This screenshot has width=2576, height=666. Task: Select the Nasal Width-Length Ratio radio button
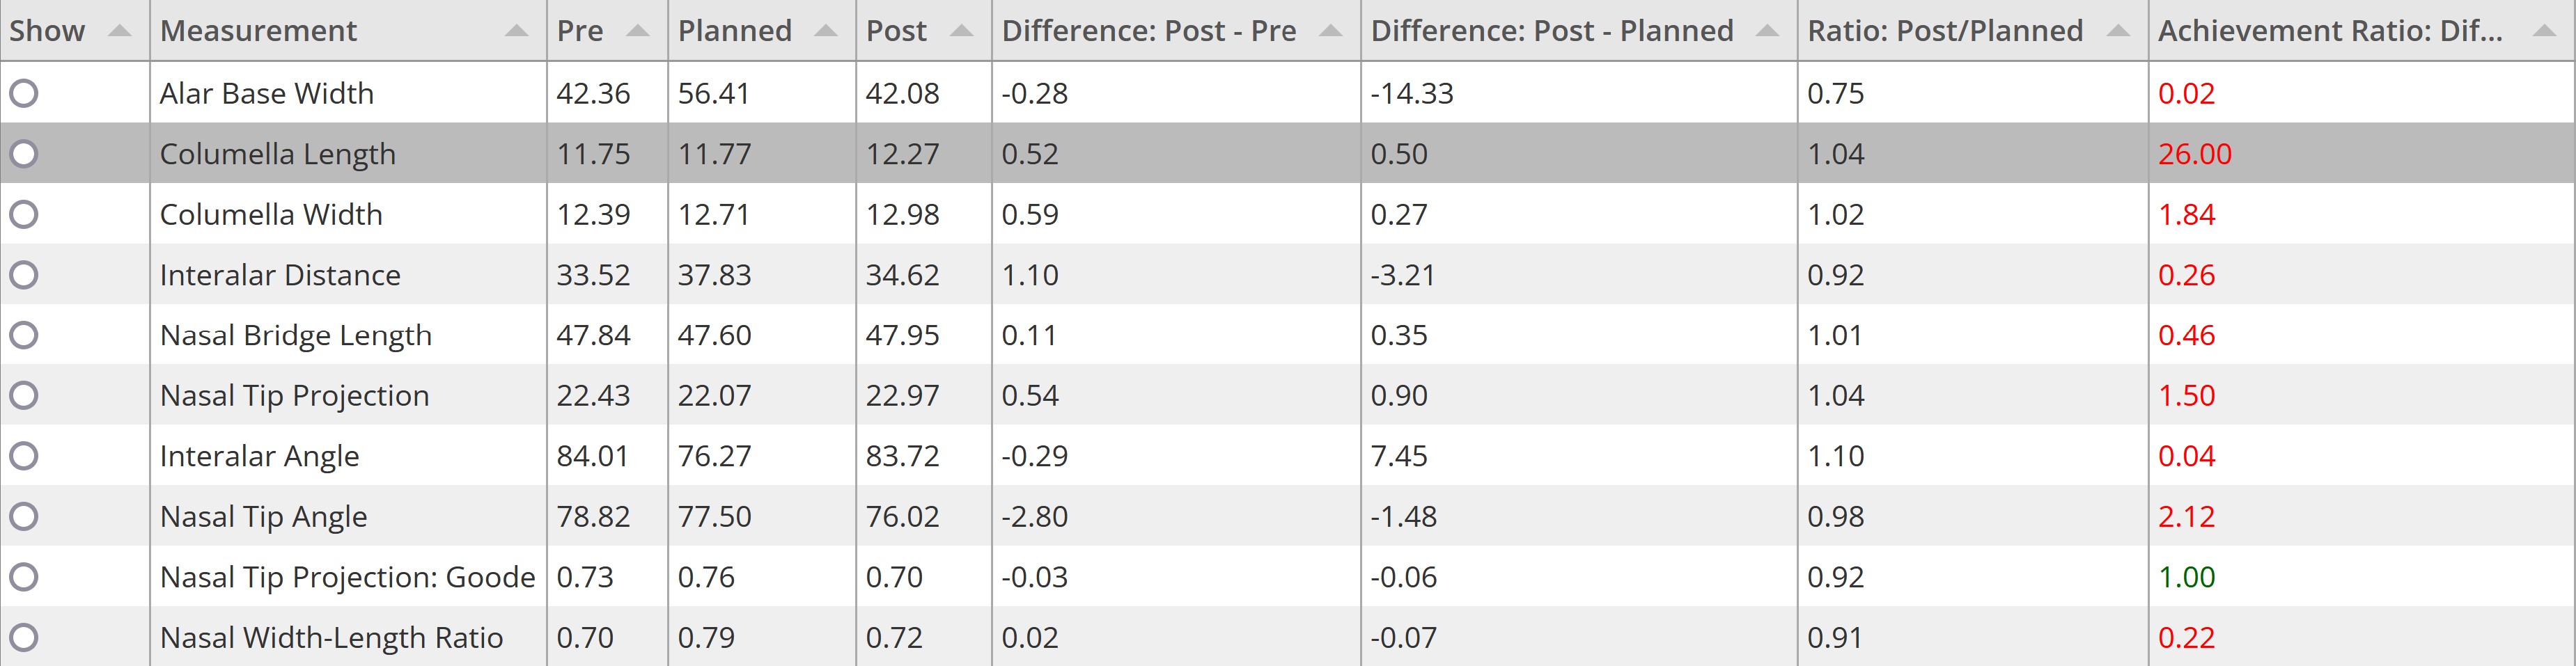(24, 637)
